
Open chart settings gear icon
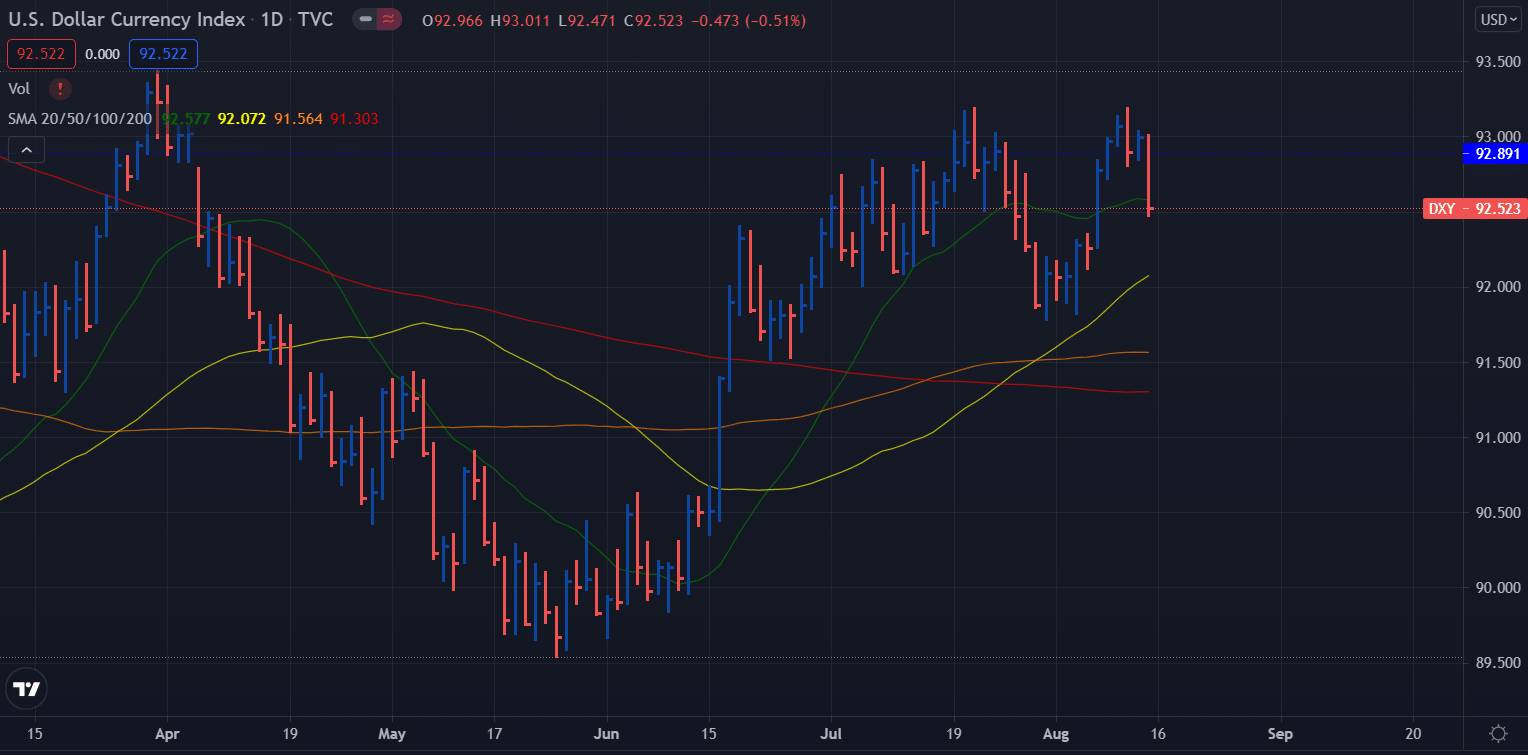click(1499, 733)
